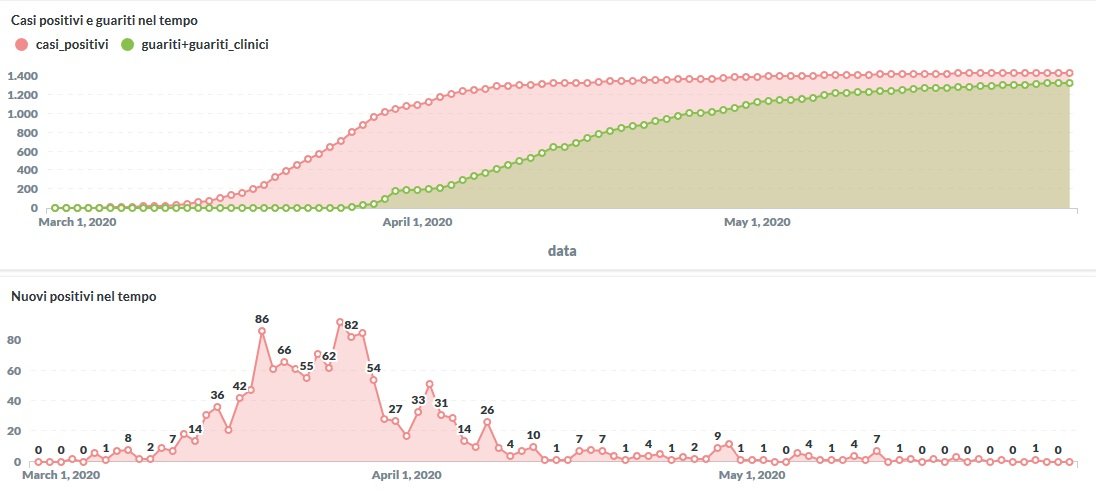
Task: Select the data point labeled 26
Action: (x=487, y=422)
